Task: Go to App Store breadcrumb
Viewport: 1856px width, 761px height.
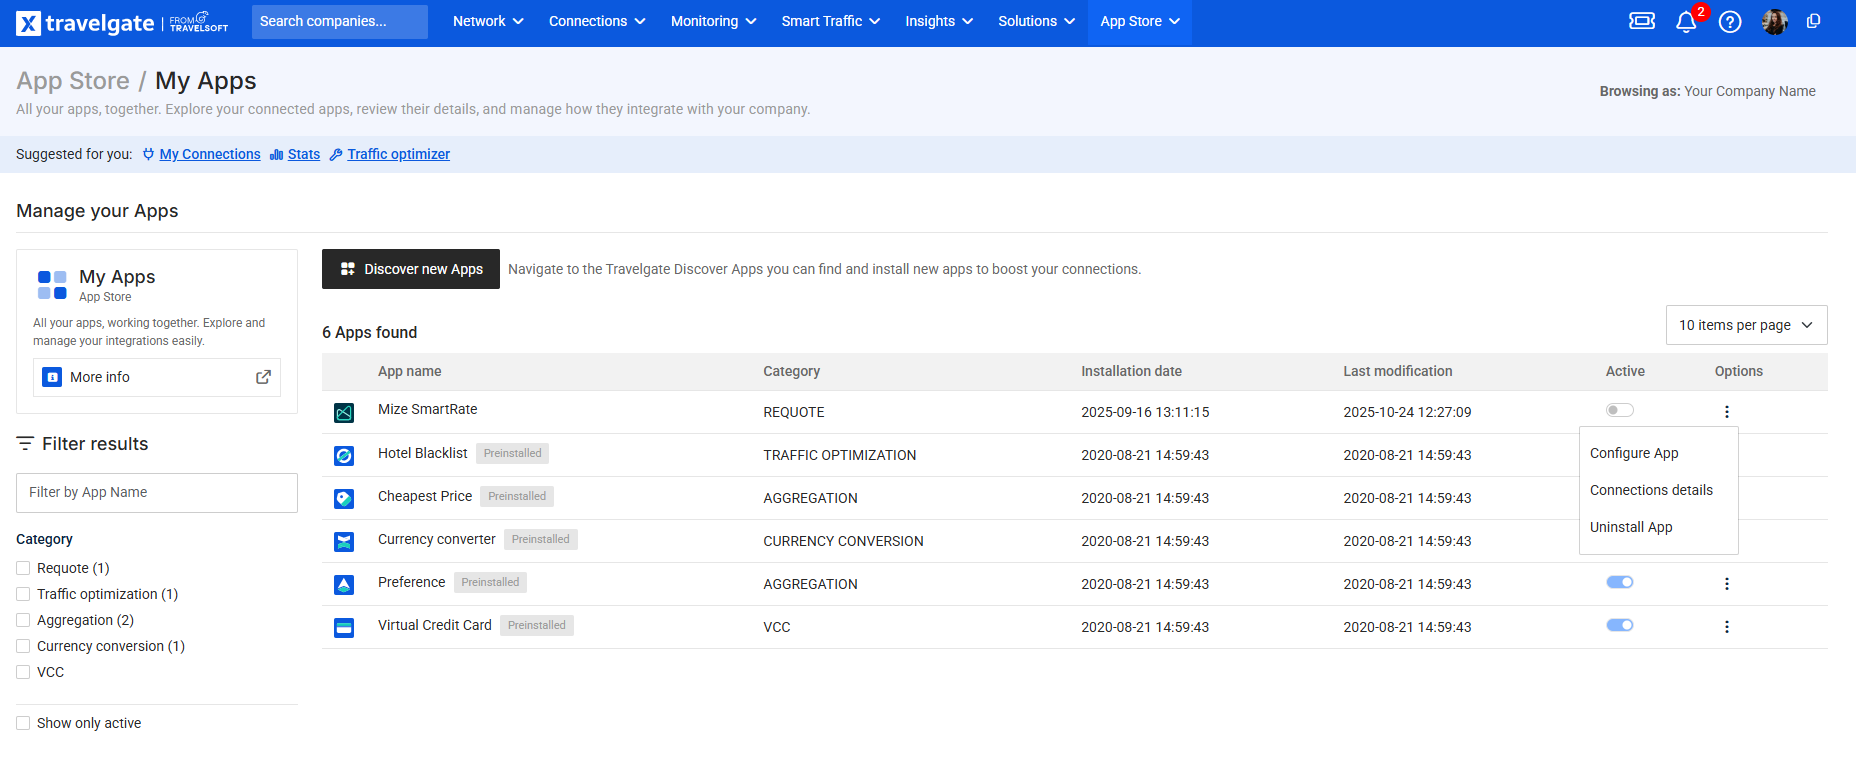Action: (x=73, y=81)
